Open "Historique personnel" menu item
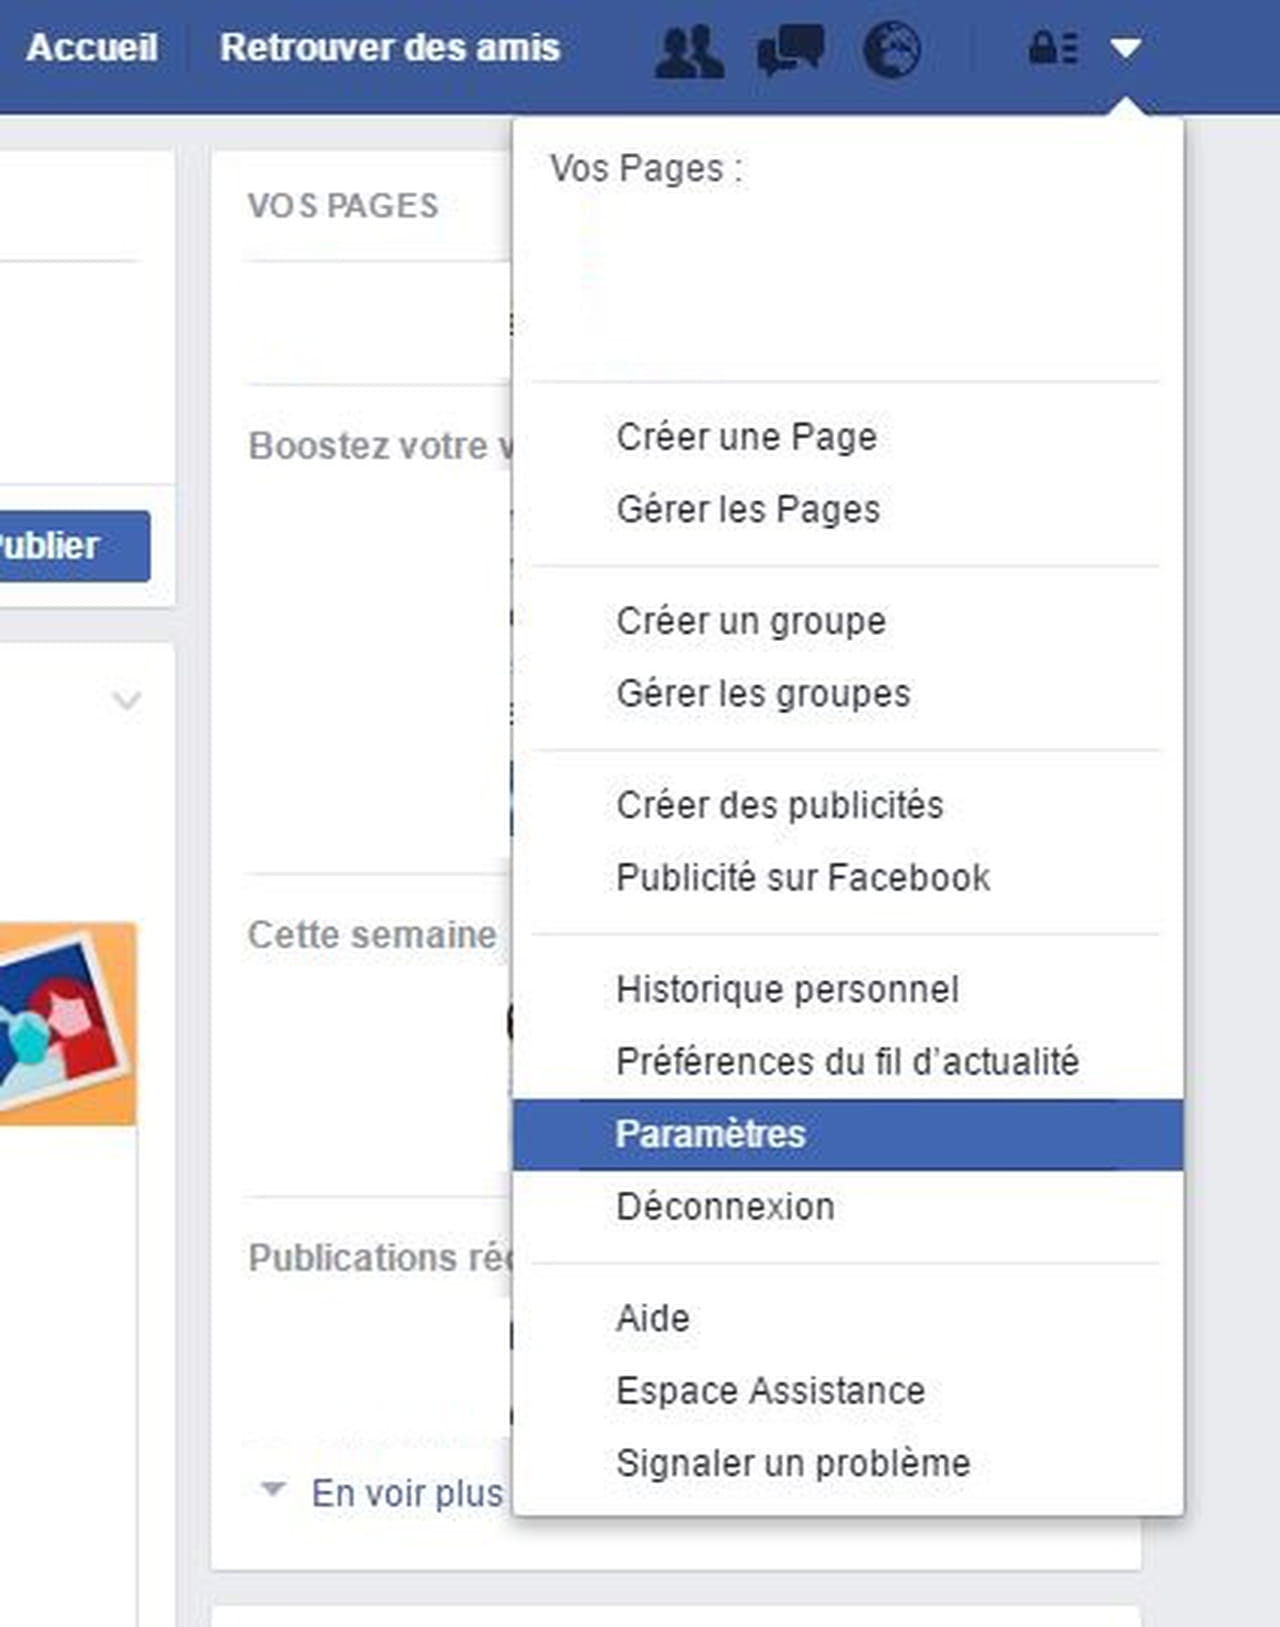 point(787,990)
